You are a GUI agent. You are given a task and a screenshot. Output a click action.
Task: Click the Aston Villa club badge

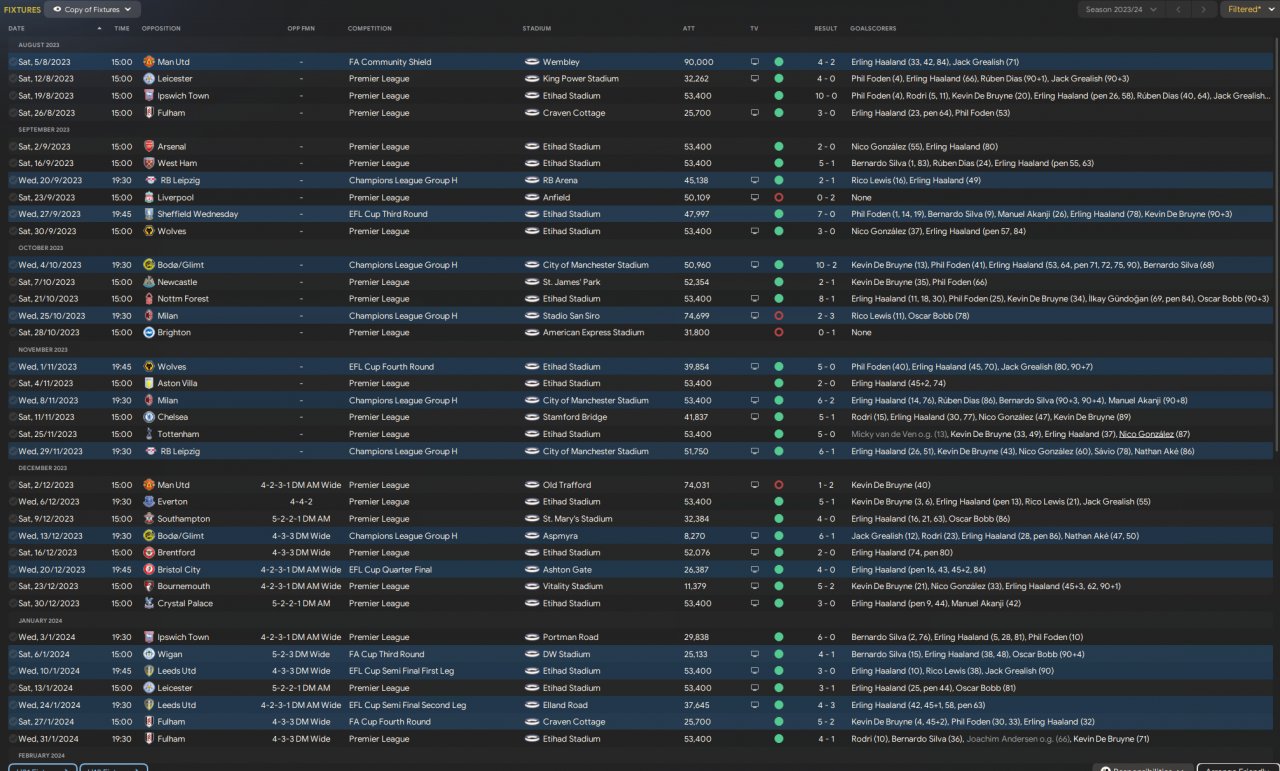148,384
